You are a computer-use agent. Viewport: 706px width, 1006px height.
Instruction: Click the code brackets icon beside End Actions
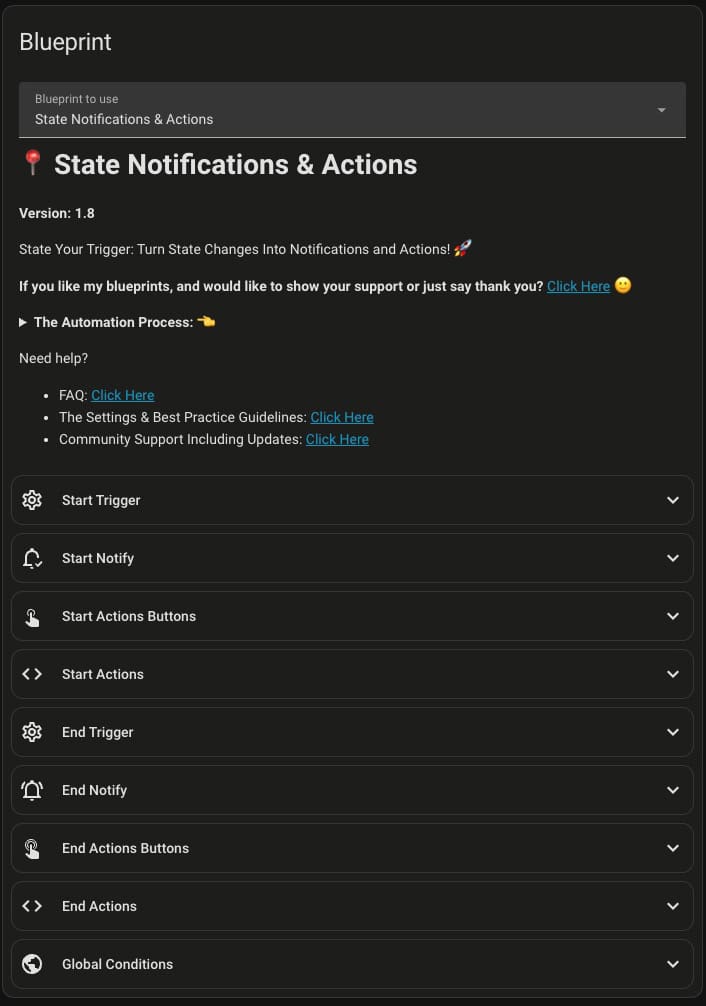coord(32,906)
